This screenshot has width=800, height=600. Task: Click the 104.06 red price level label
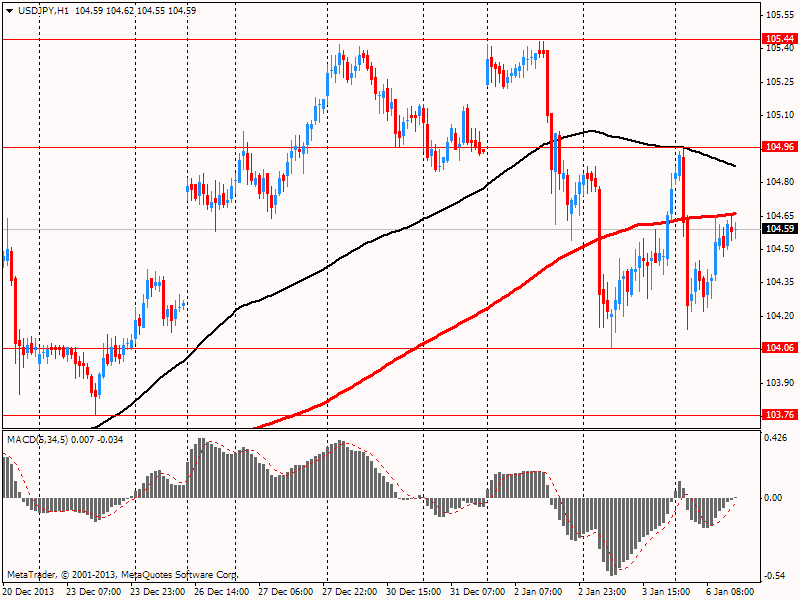pyautogui.click(x=780, y=347)
